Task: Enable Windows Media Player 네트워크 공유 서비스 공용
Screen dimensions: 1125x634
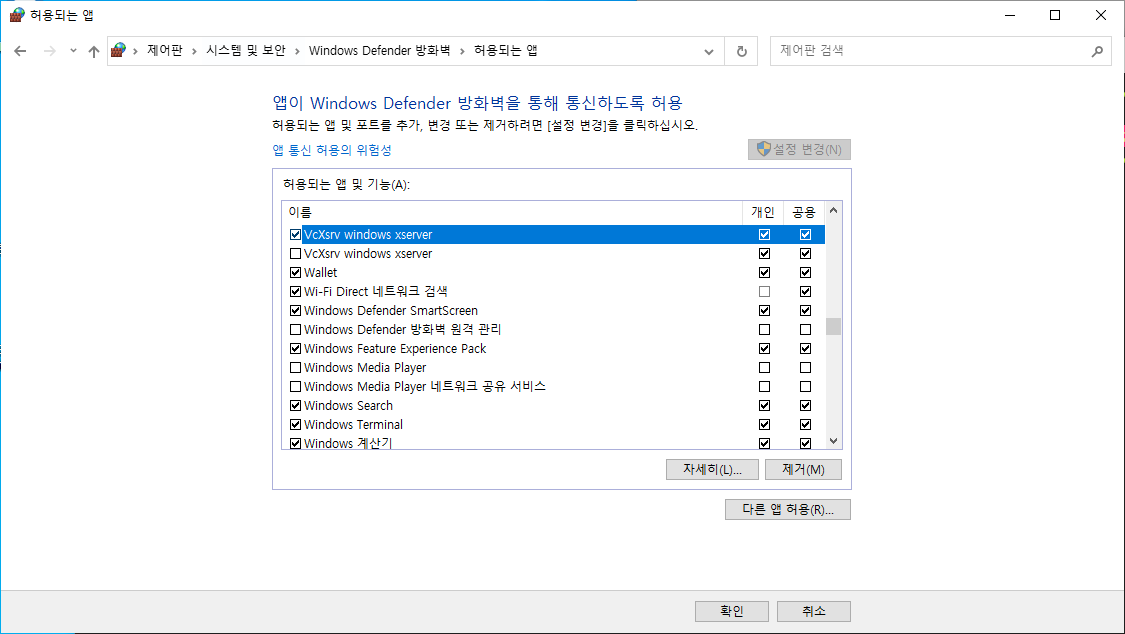Action: pos(805,387)
